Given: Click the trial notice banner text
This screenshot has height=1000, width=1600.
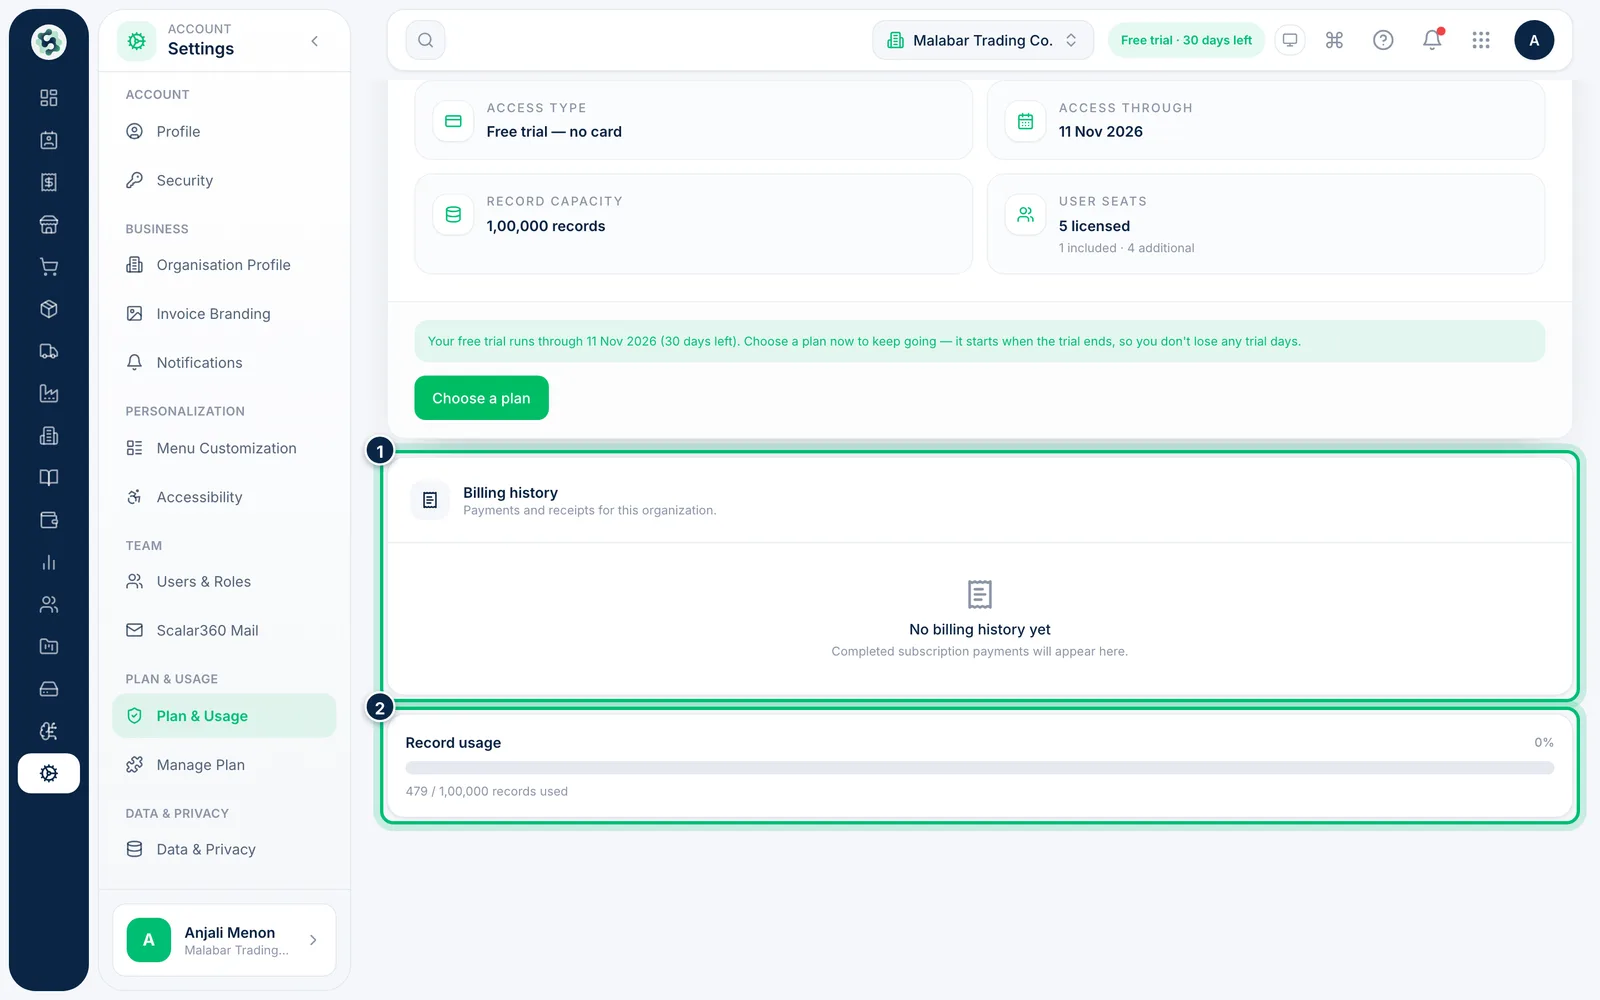Looking at the screenshot, I should tap(864, 342).
